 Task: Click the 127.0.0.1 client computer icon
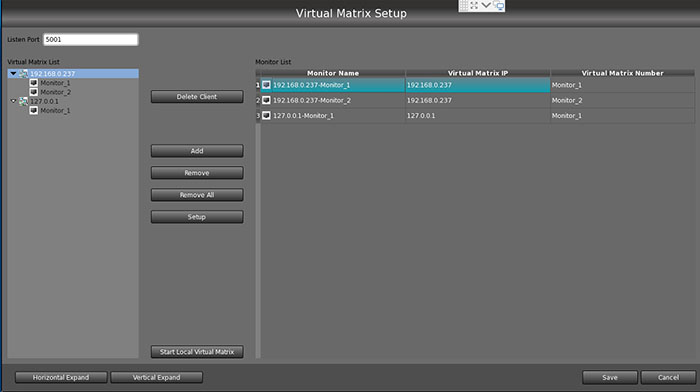pos(23,101)
